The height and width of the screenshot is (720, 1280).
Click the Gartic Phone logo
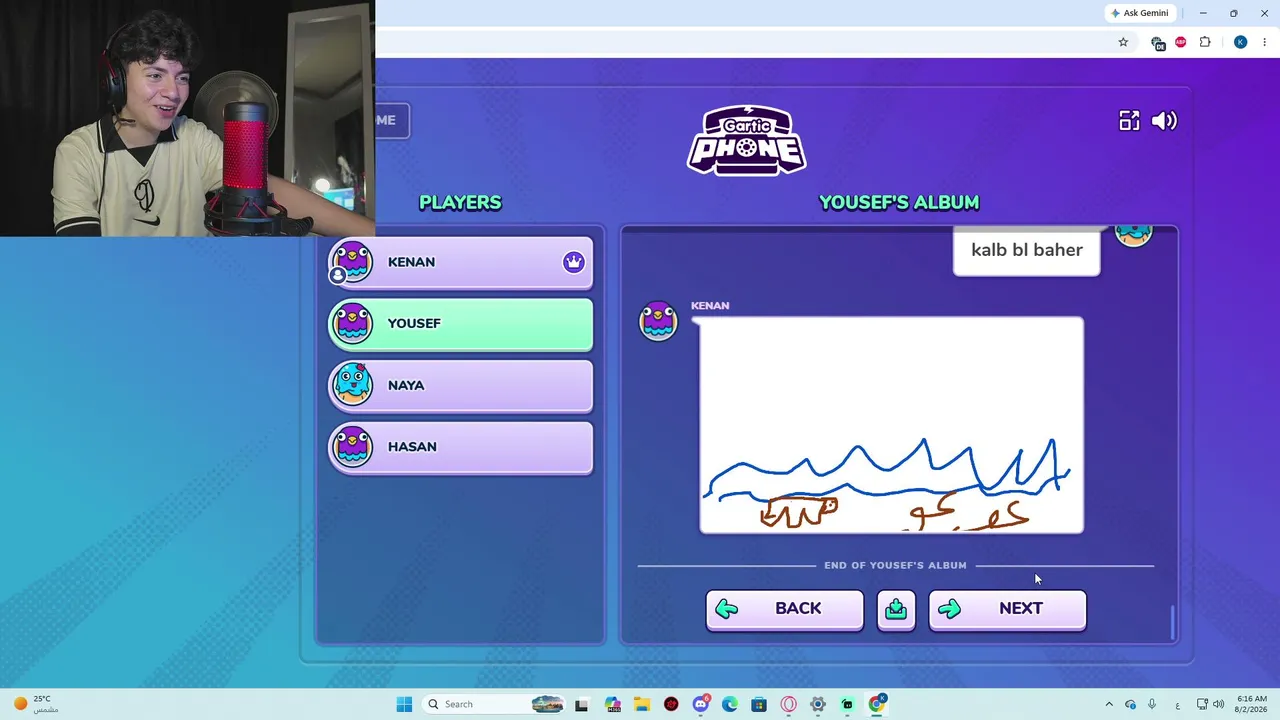[747, 140]
